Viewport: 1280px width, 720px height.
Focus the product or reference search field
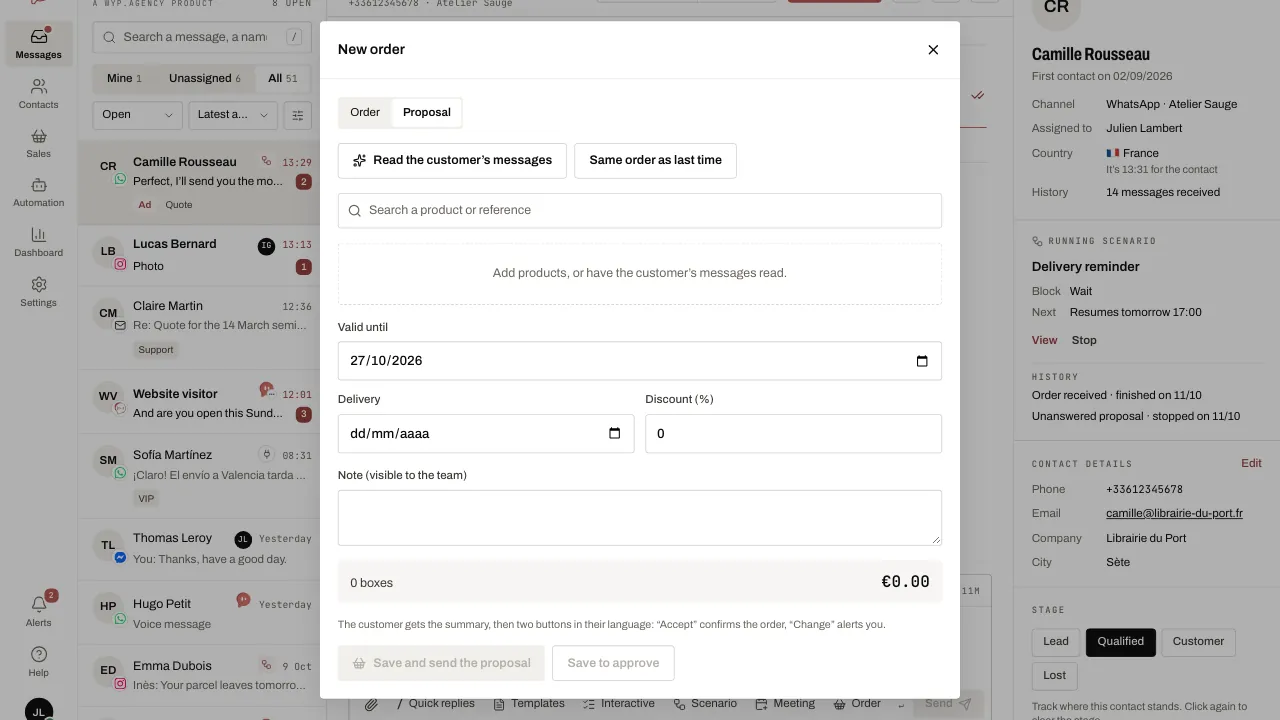[x=640, y=210]
